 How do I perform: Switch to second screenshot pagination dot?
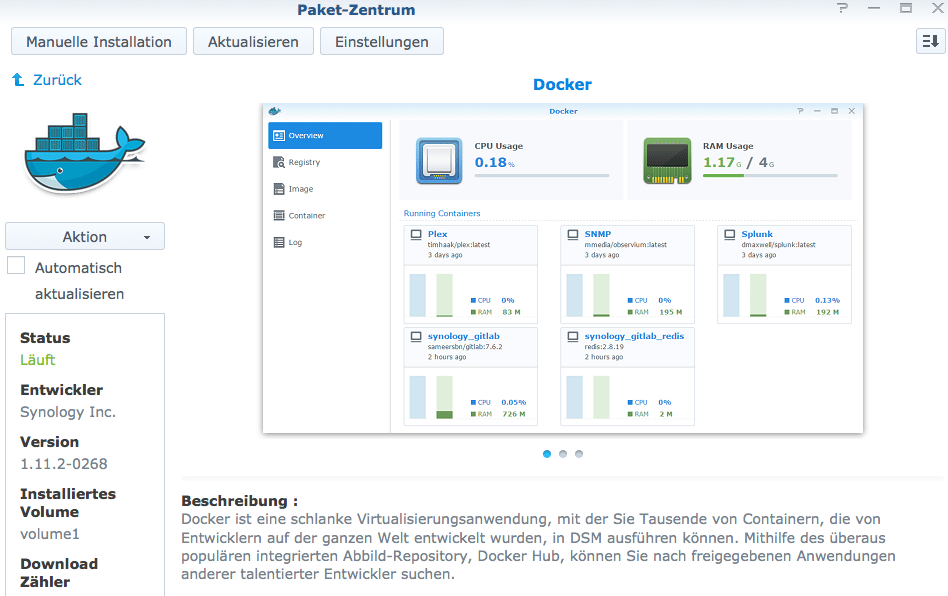click(563, 454)
